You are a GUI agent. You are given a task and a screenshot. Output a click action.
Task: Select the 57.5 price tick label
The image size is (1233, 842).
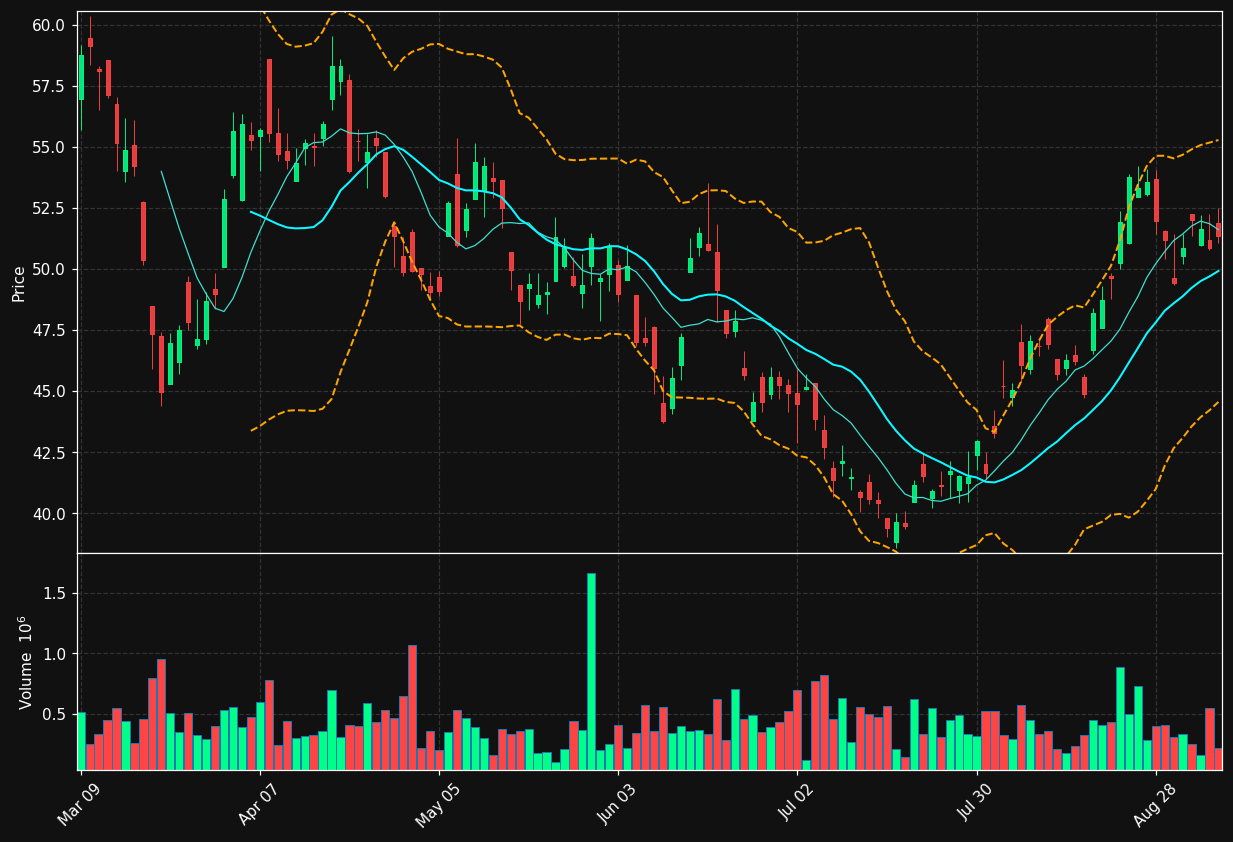pos(50,86)
